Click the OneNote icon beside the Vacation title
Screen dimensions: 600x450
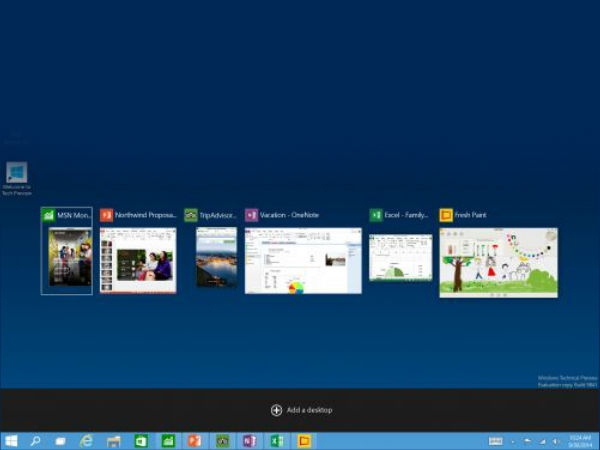click(x=251, y=215)
